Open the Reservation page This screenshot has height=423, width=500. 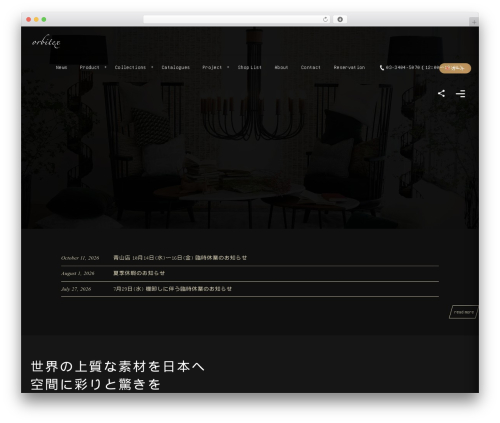point(349,67)
